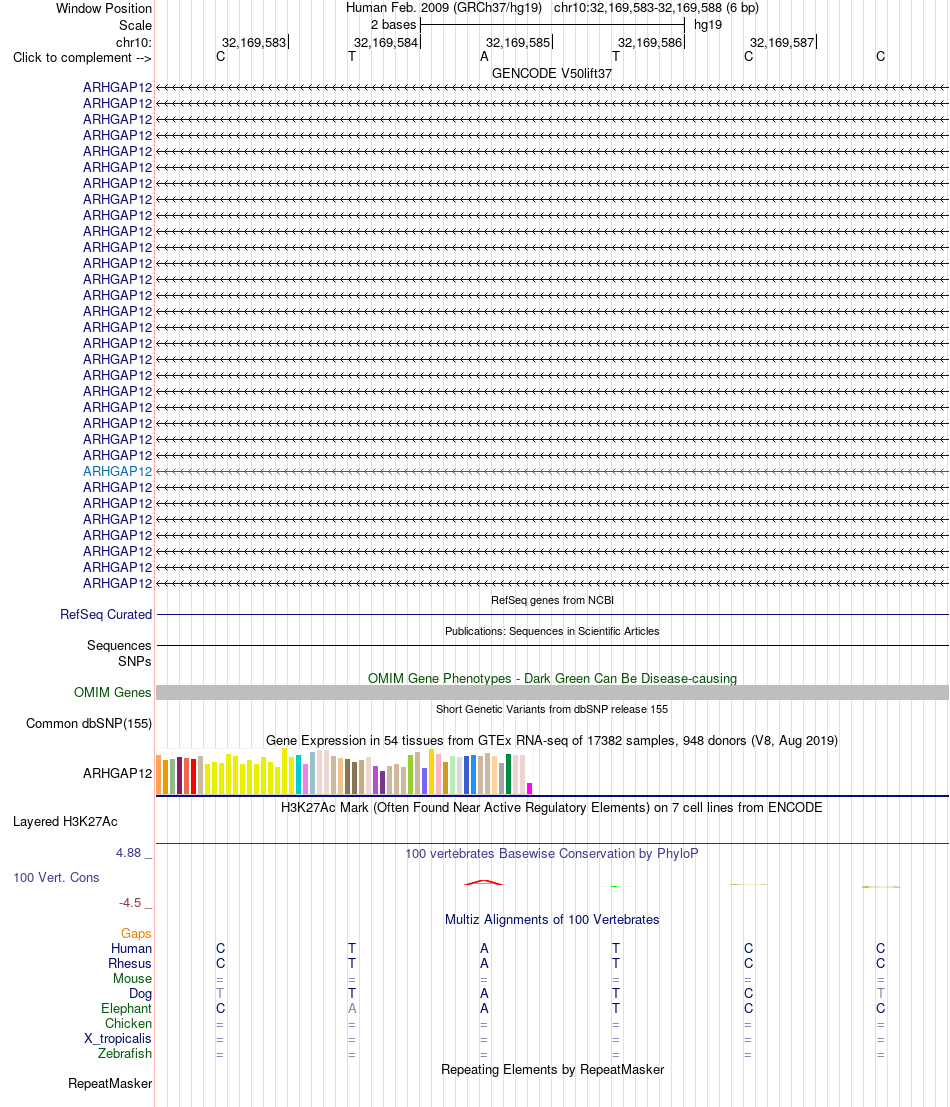The height and width of the screenshot is (1107, 950).
Task: Open the RepeatMasker track label
Action: pos(110,1084)
